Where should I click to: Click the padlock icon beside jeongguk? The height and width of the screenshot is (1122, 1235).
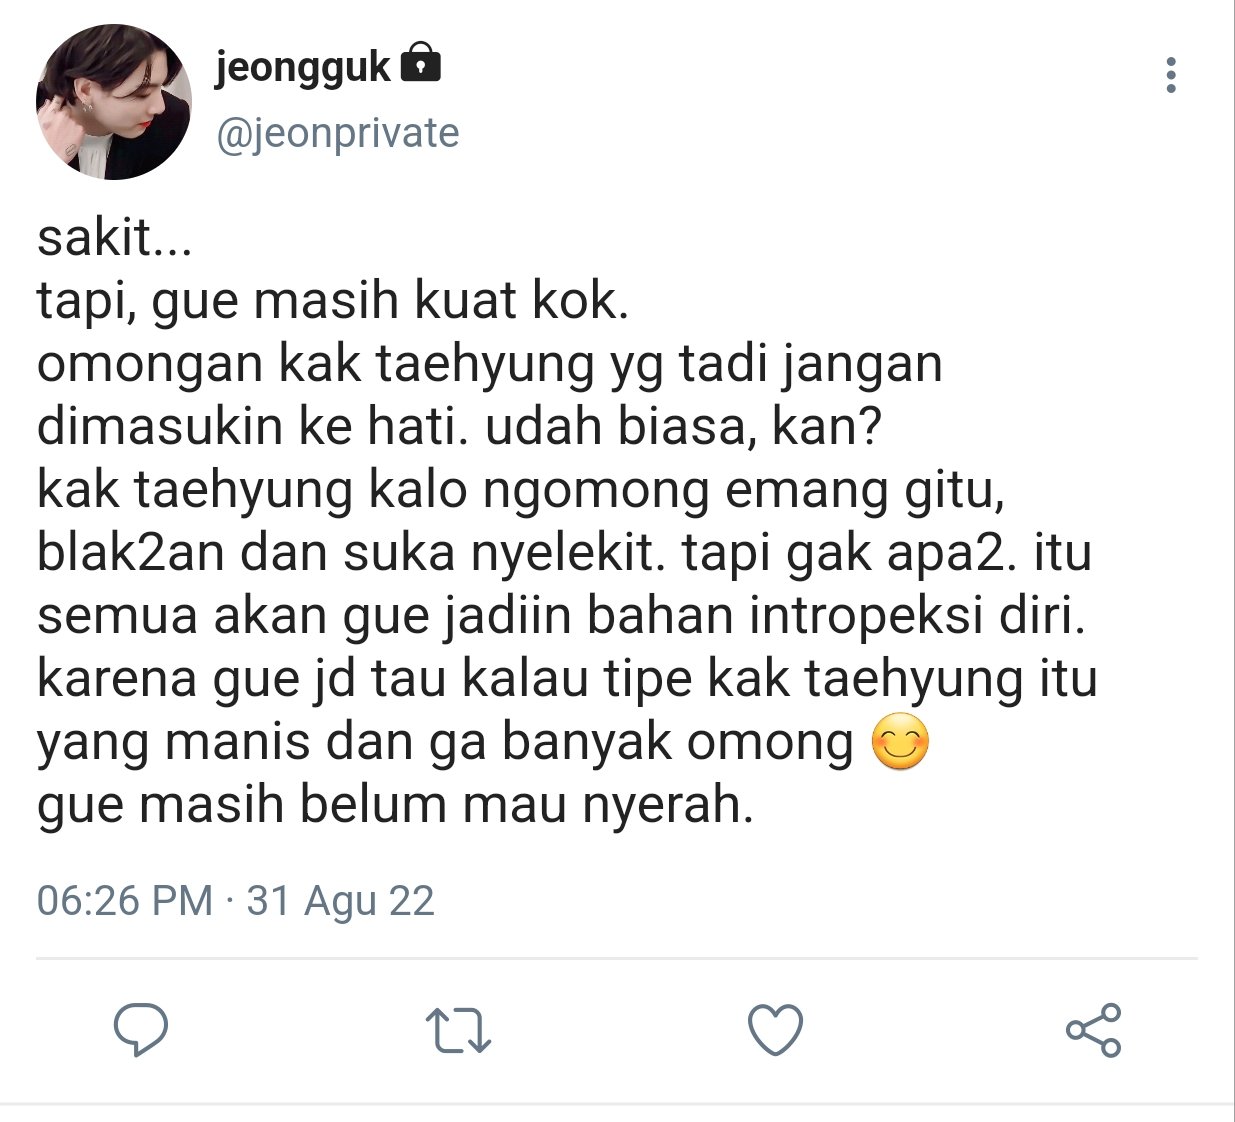(420, 63)
